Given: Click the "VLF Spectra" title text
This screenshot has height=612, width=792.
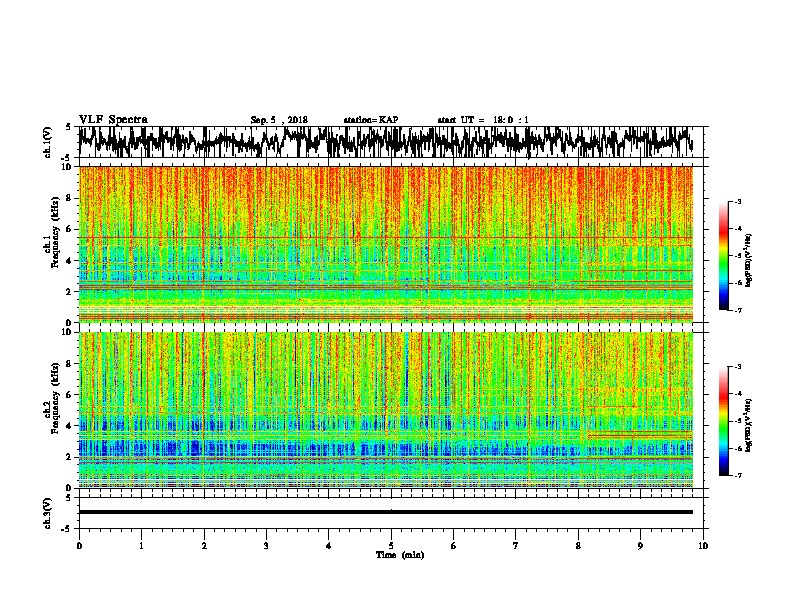Looking at the screenshot, I should (x=113, y=120).
